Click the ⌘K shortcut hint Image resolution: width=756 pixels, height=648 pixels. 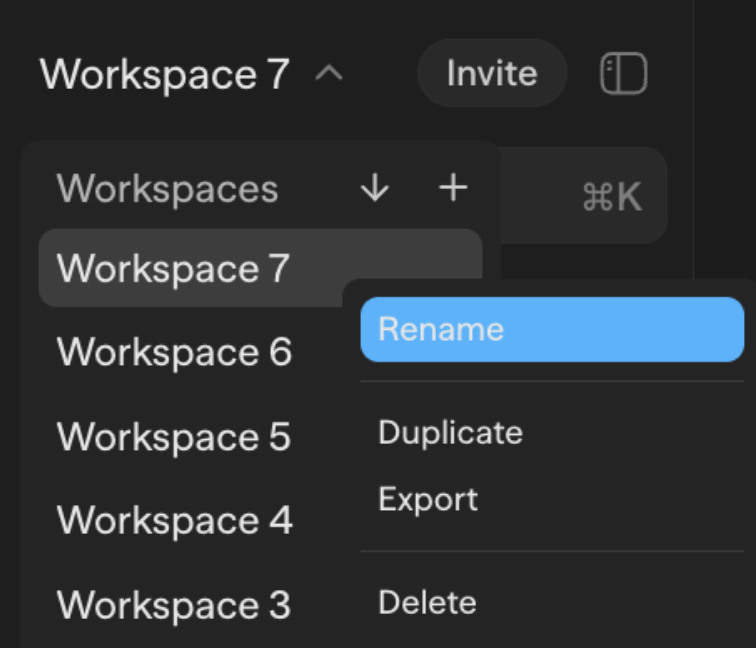tap(611, 198)
